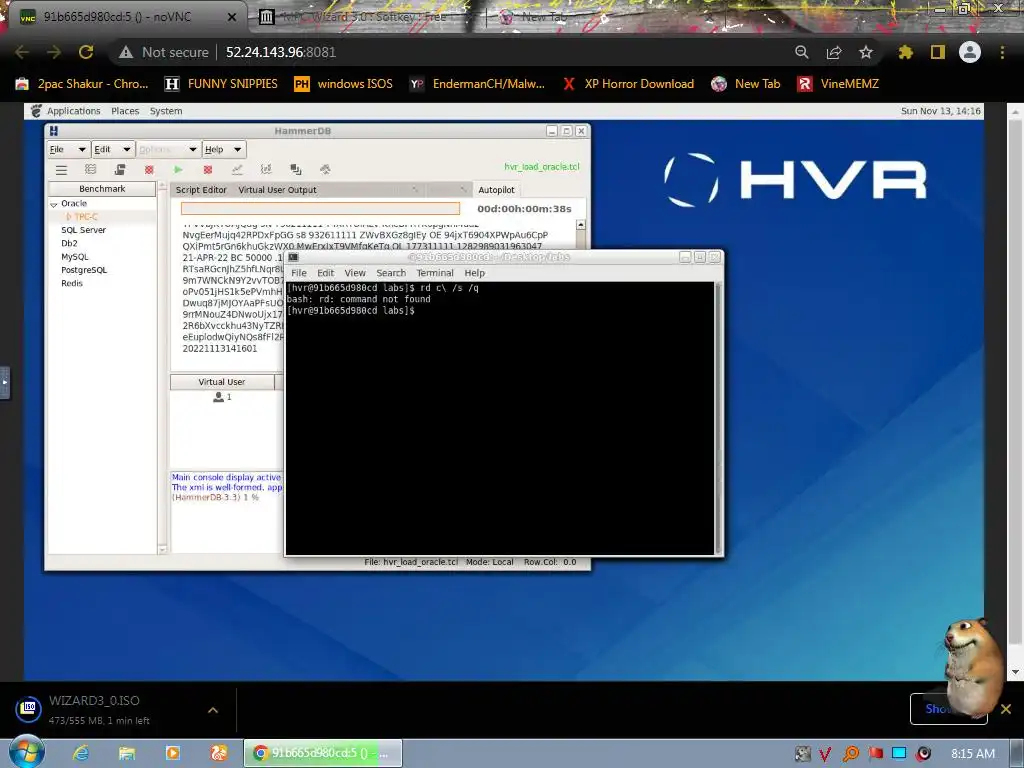This screenshot has height=768, width=1024.
Task: Click the share page icon
Action: tap(834, 52)
